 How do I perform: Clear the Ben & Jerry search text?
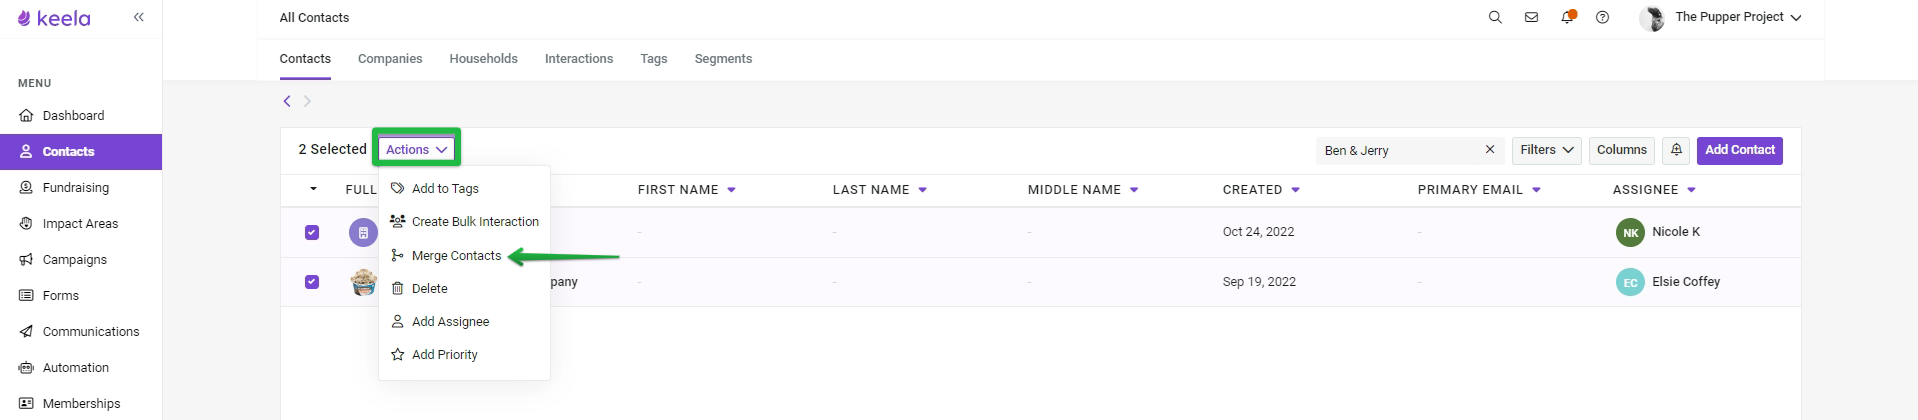coord(1490,150)
